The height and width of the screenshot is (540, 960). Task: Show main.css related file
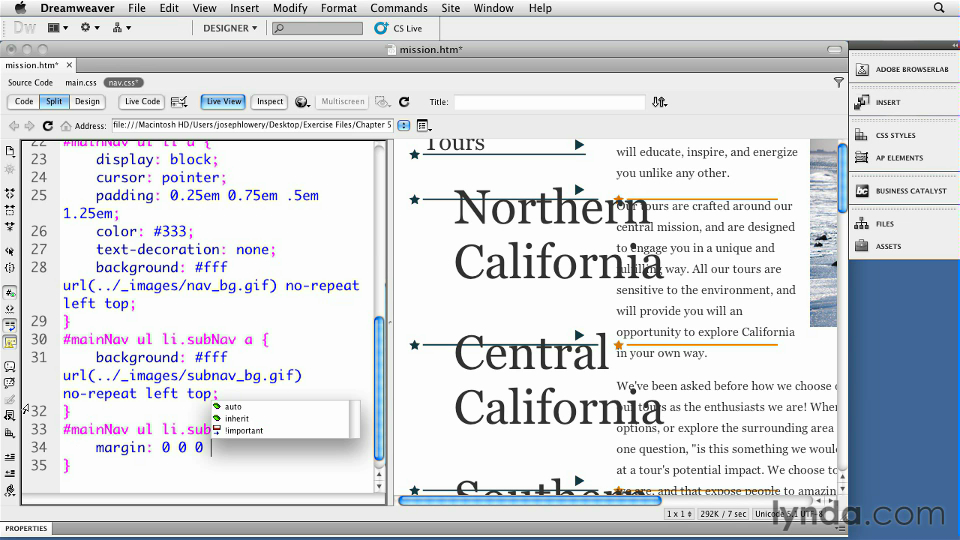(81, 83)
